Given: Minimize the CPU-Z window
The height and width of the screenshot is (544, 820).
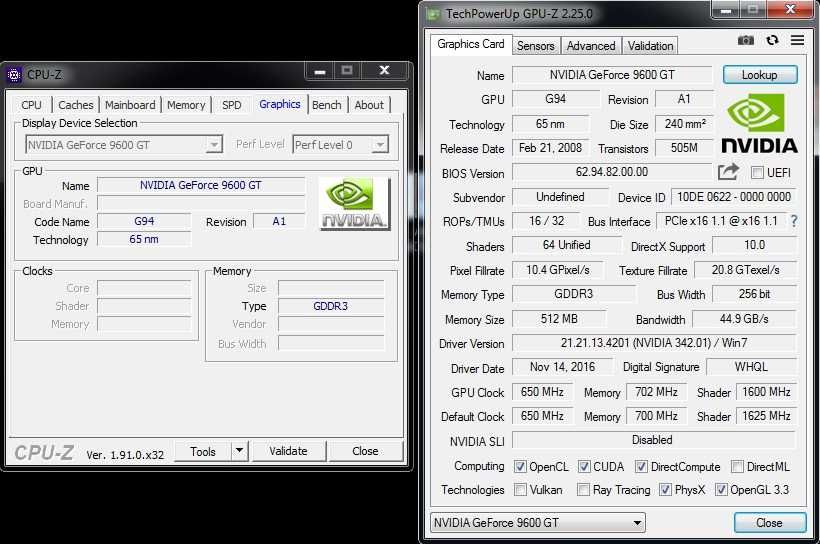Looking at the screenshot, I should click(x=320, y=71).
